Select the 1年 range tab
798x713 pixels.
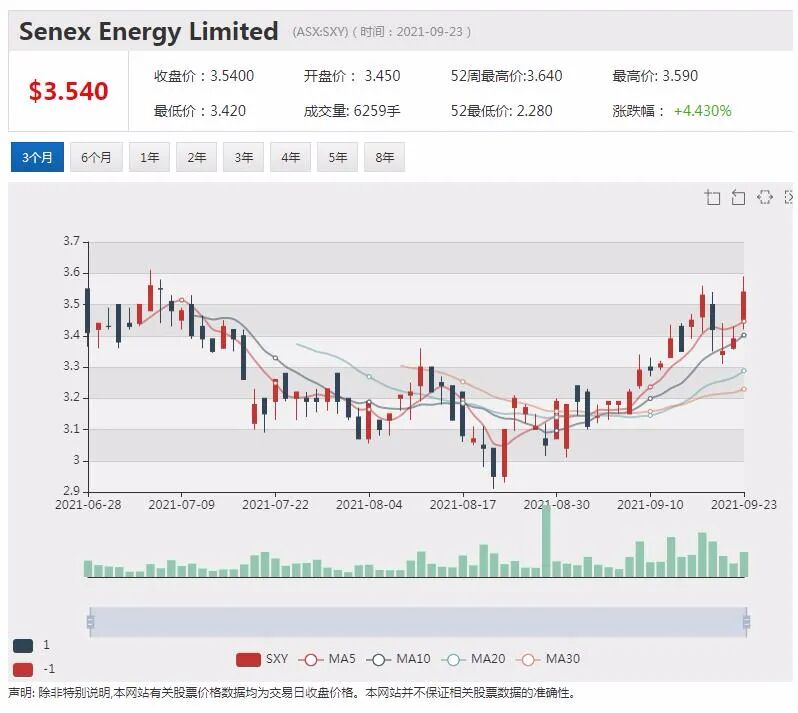point(149,157)
